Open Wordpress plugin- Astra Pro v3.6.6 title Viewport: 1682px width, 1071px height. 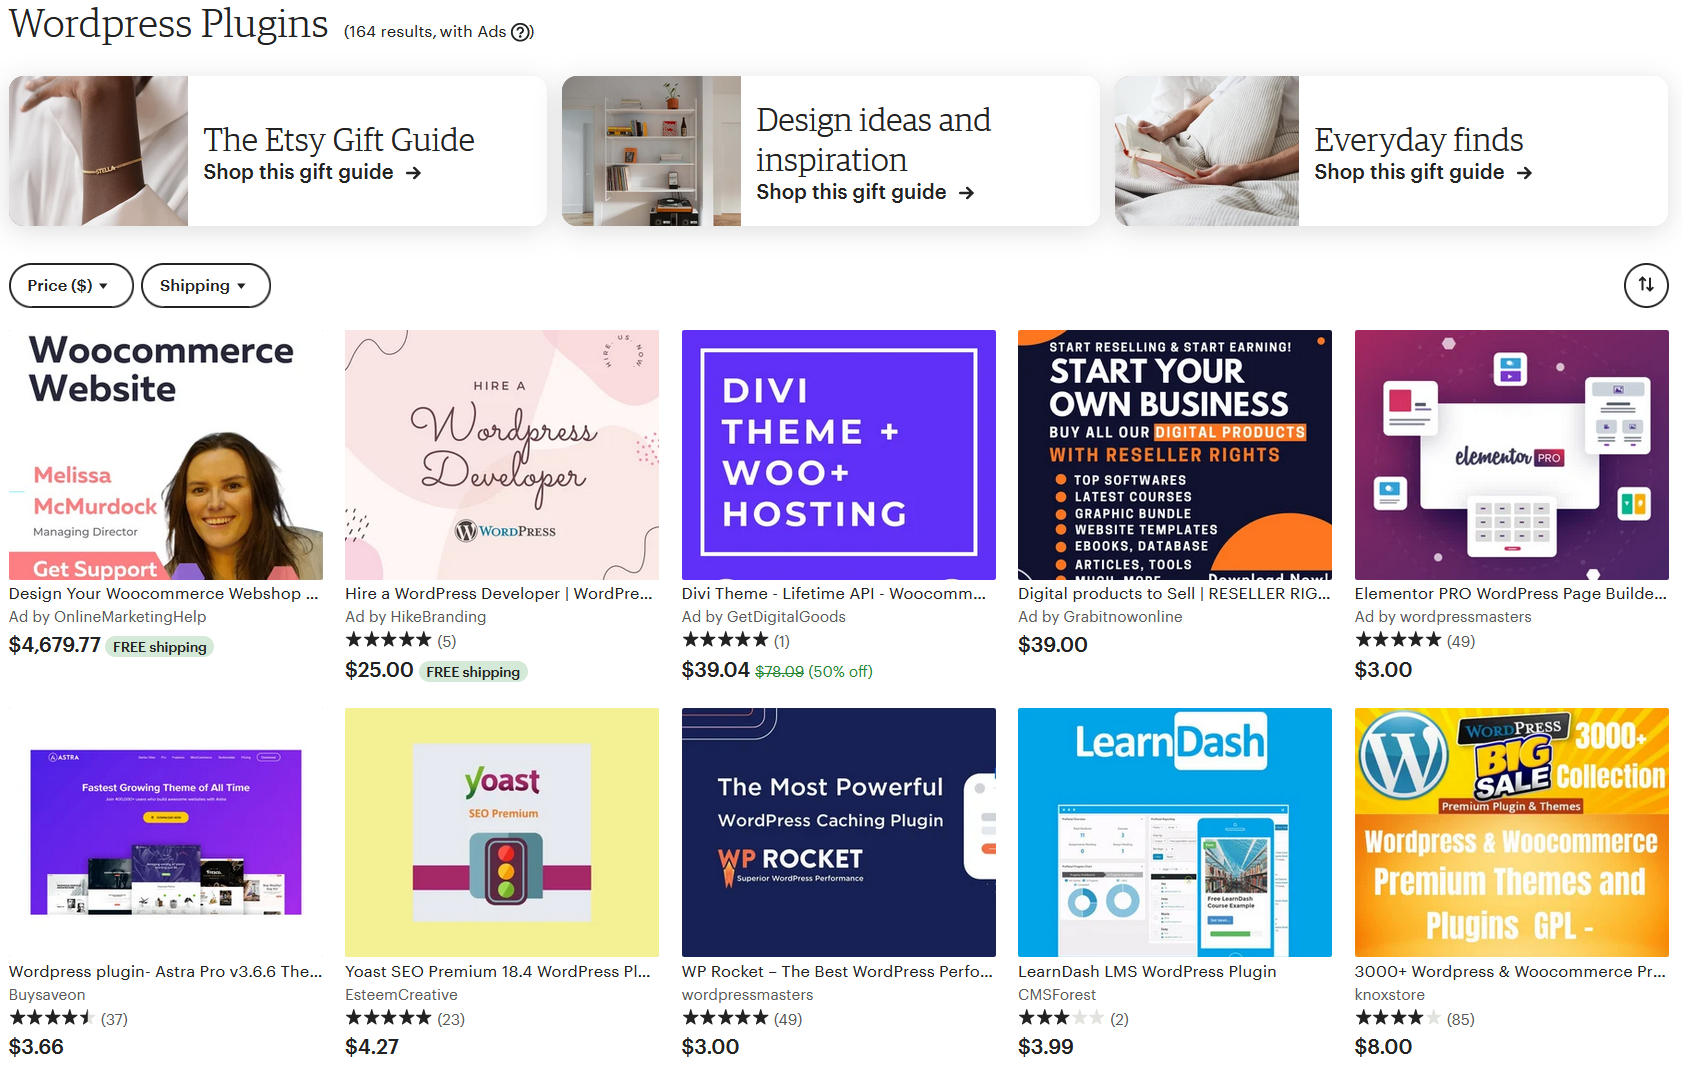pyautogui.click(x=166, y=971)
